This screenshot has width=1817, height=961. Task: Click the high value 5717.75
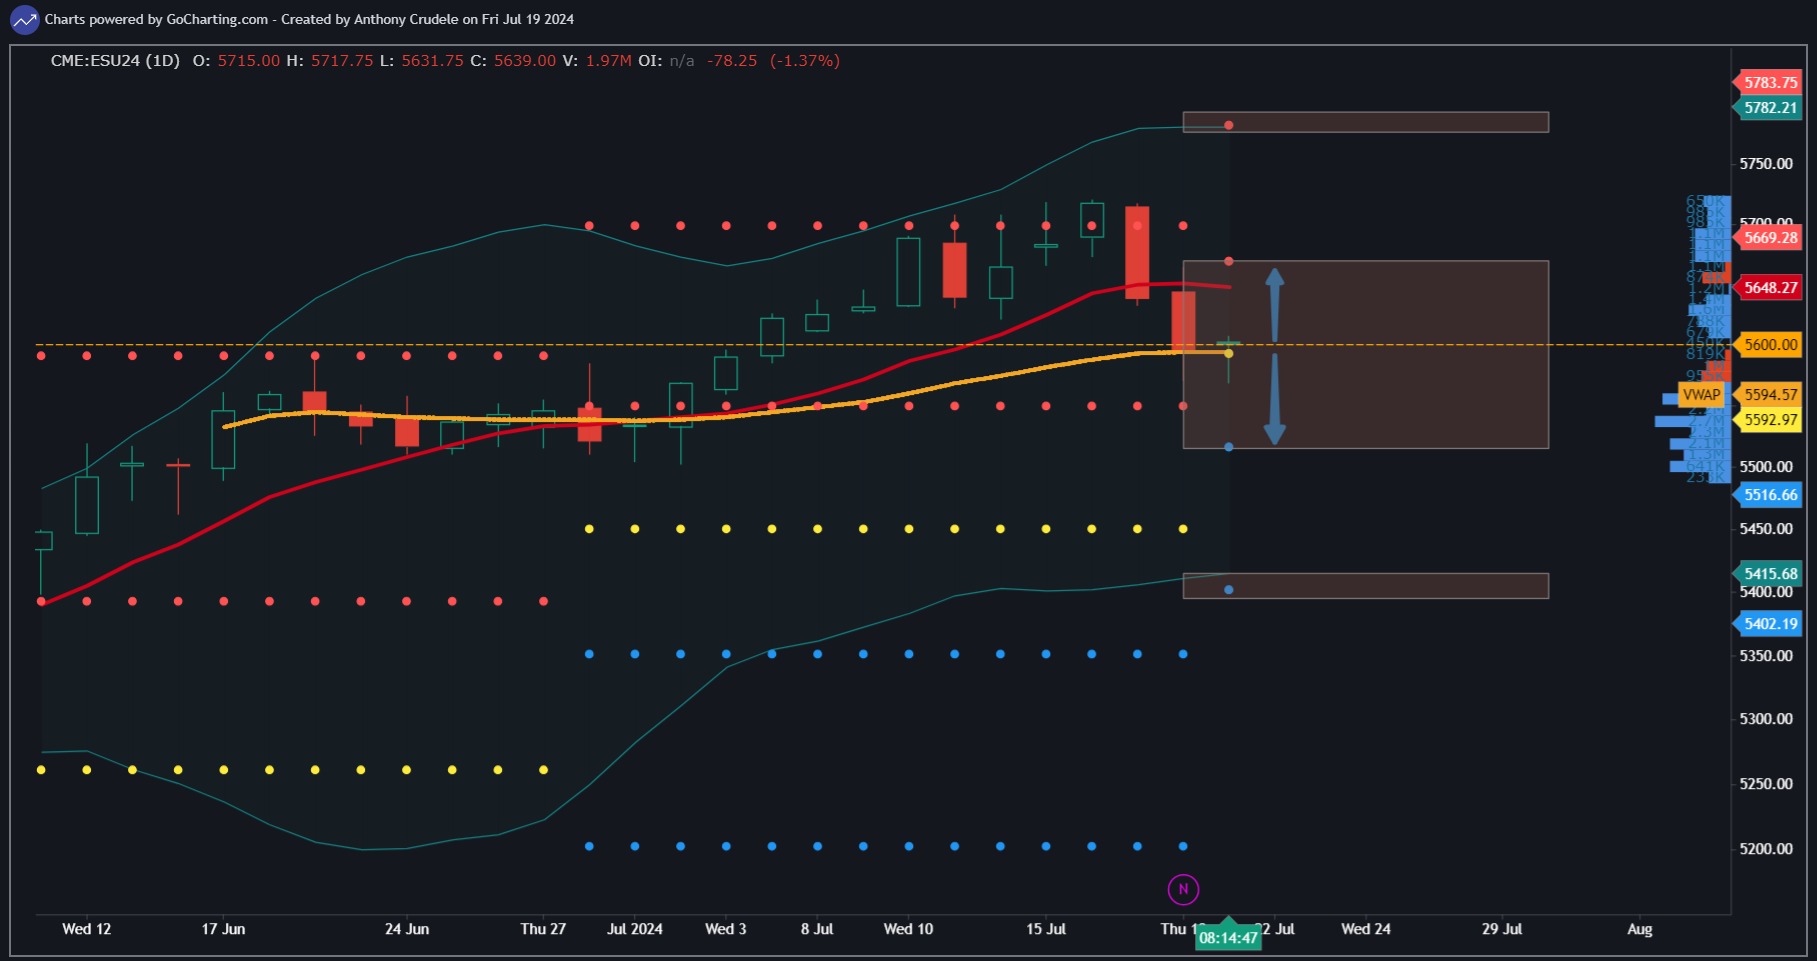tap(342, 61)
